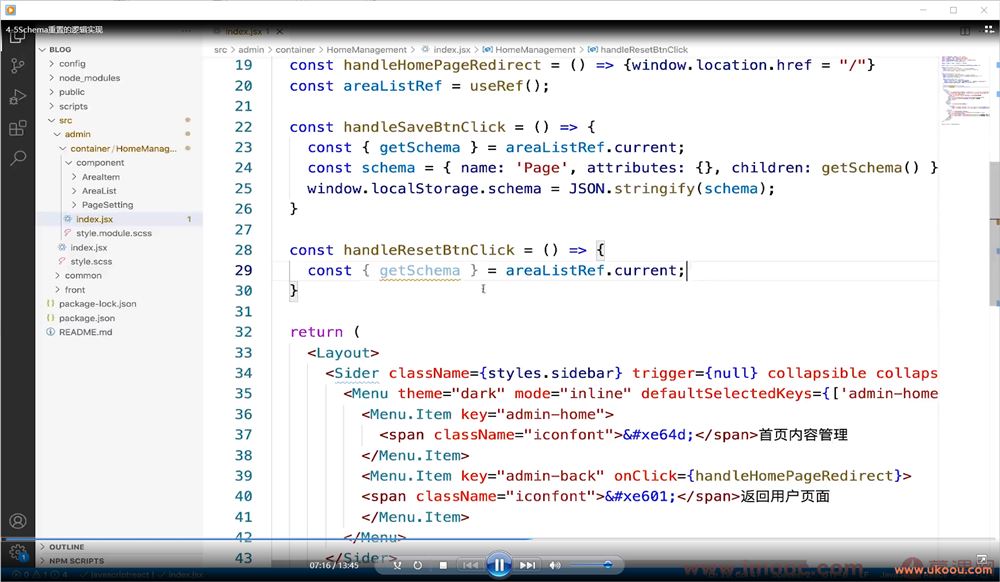This screenshot has width=1000, height=582.
Task: Open the Manage gear icon
Action: (x=17, y=551)
